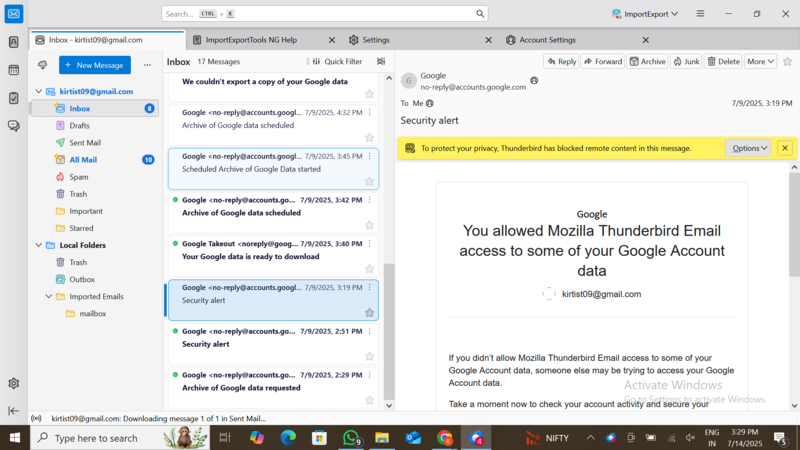Click the search magnifier icon

pos(480,14)
